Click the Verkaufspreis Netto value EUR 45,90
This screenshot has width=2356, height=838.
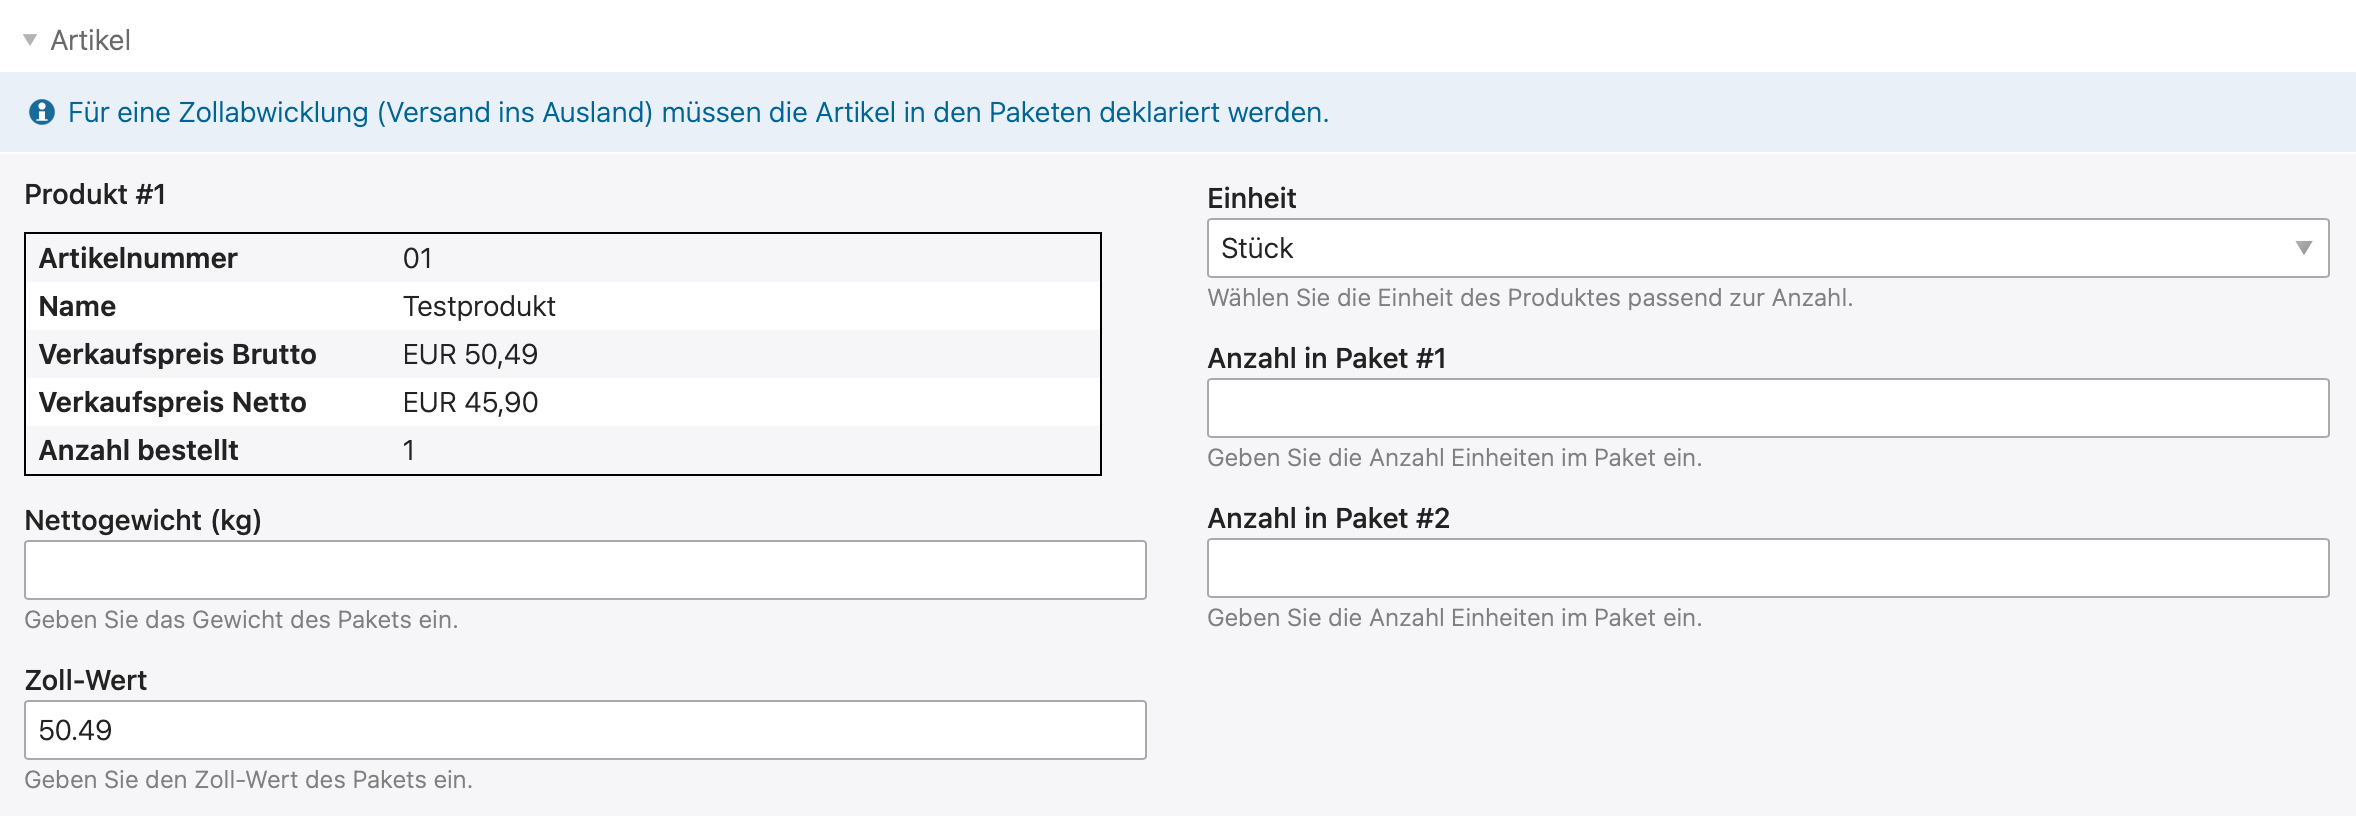470,402
